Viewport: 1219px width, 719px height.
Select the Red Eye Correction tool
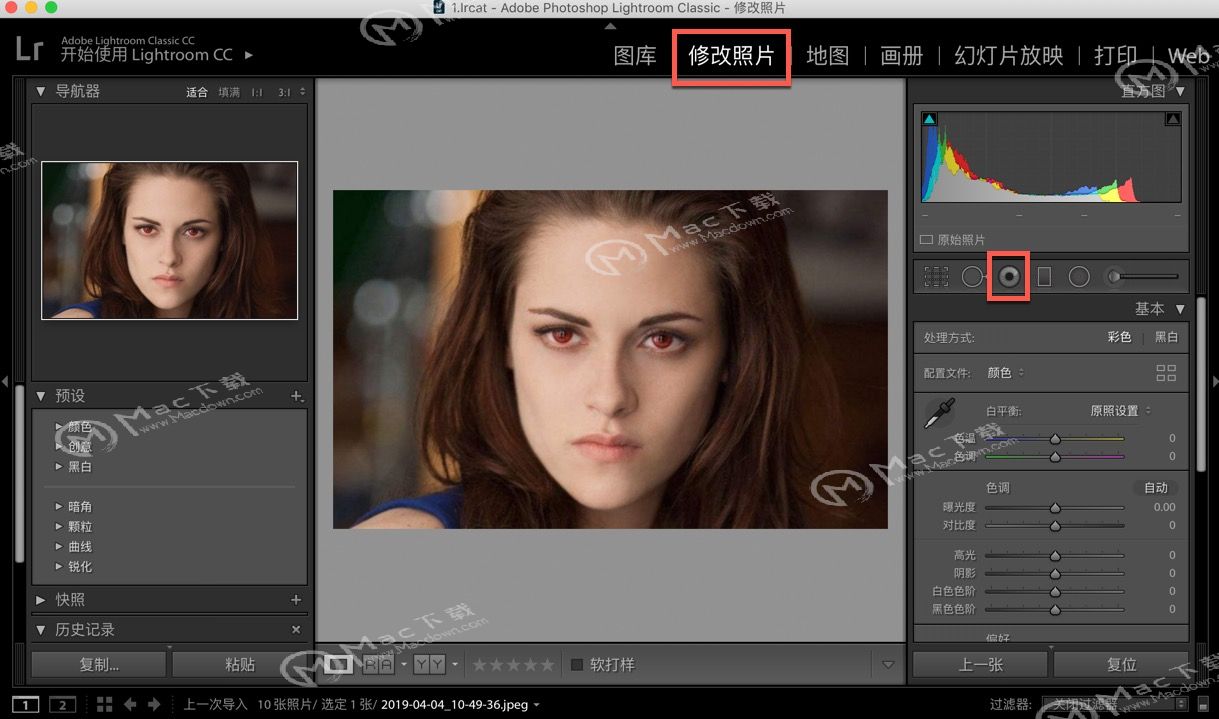pyautogui.click(x=1009, y=277)
